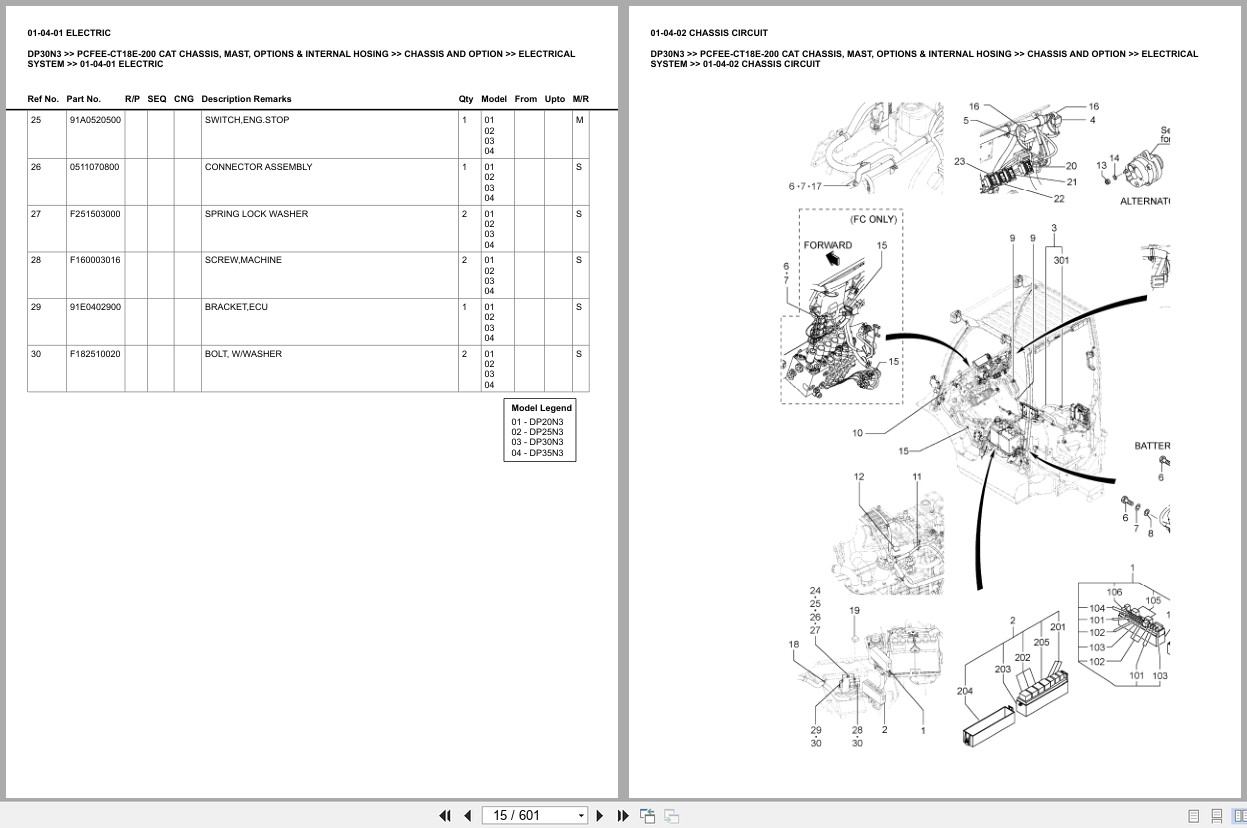Switch to single page layout
1247x828 pixels.
pos(1194,816)
